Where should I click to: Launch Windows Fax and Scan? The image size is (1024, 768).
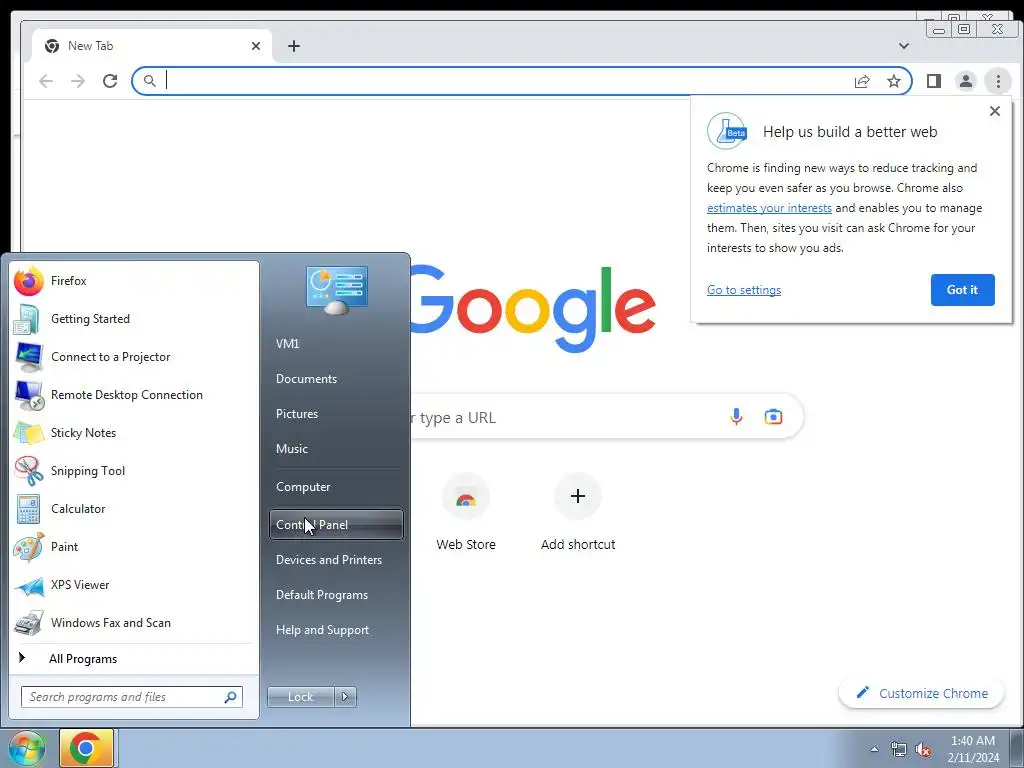coord(134,622)
